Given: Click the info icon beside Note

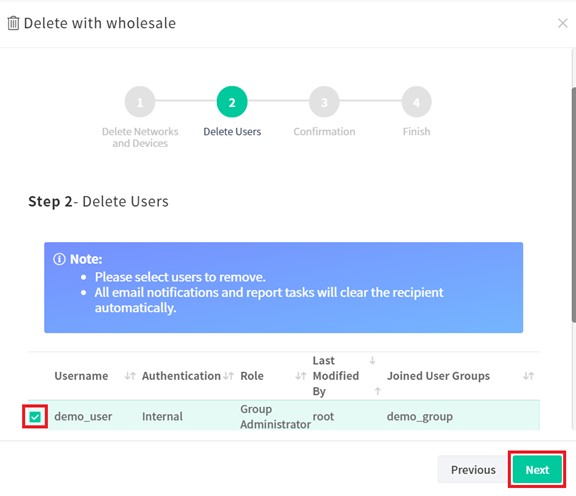Looking at the screenshot, I should (59, 259).
